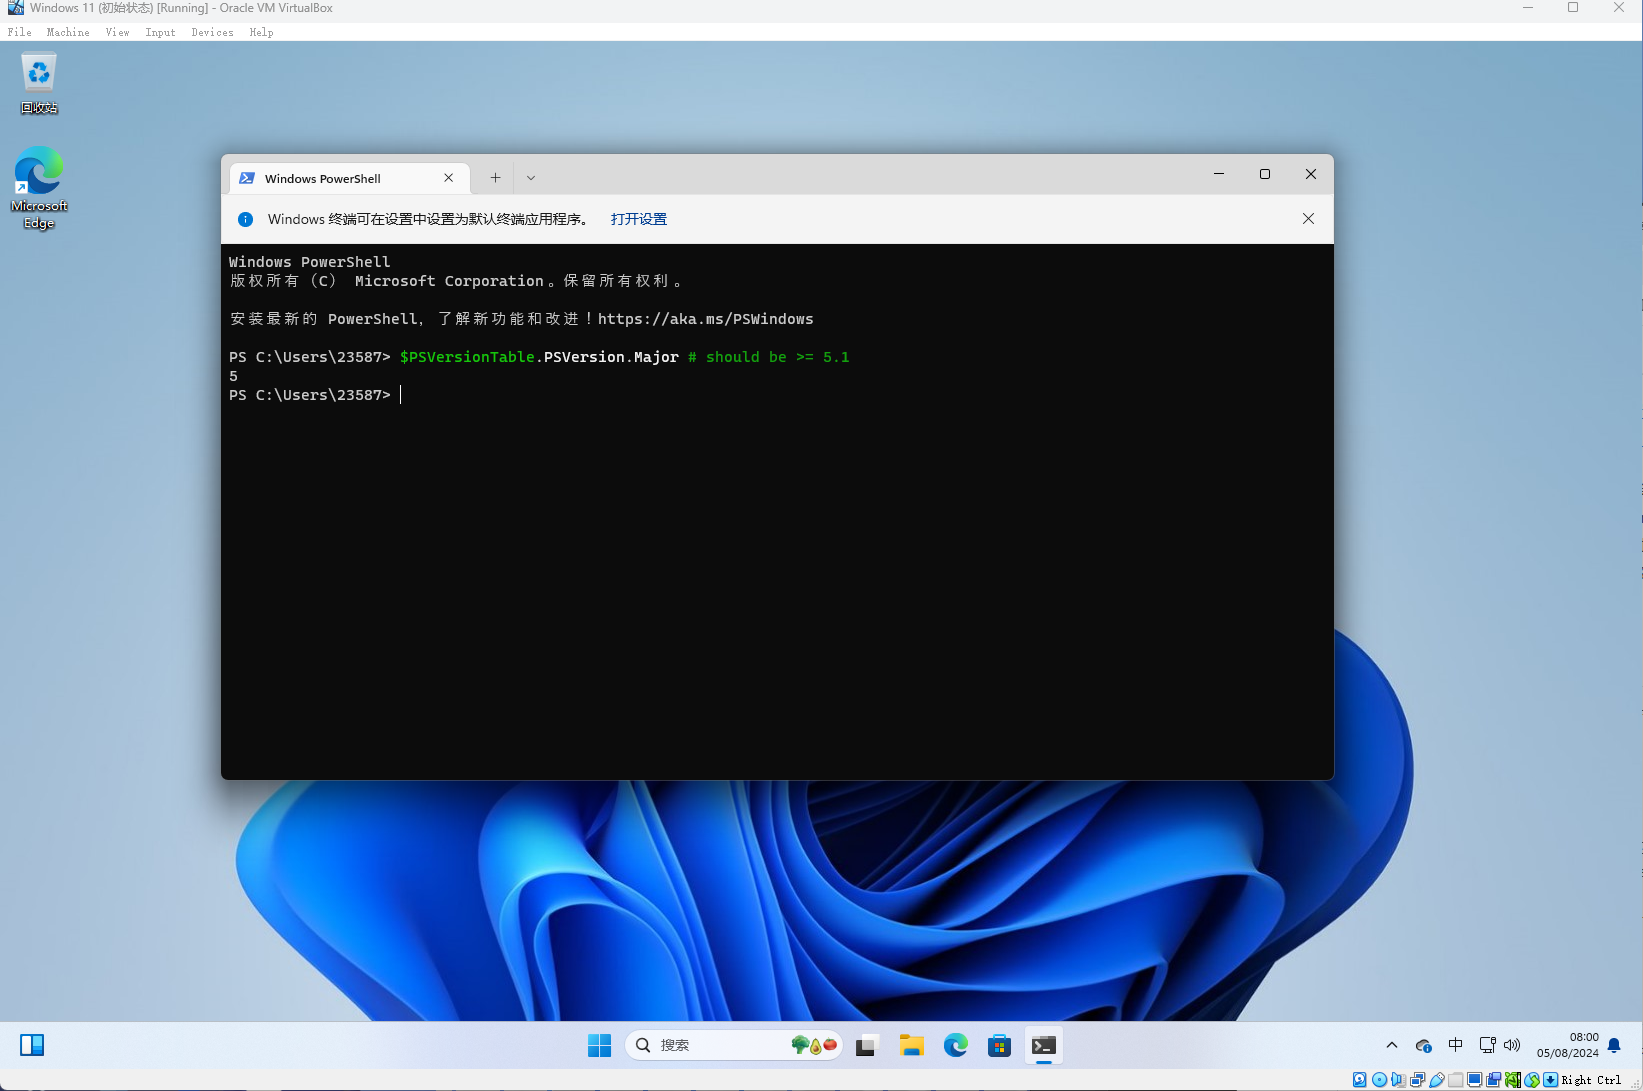
Task: Open File Explorer from taskbar
Action: point(911,1045)
